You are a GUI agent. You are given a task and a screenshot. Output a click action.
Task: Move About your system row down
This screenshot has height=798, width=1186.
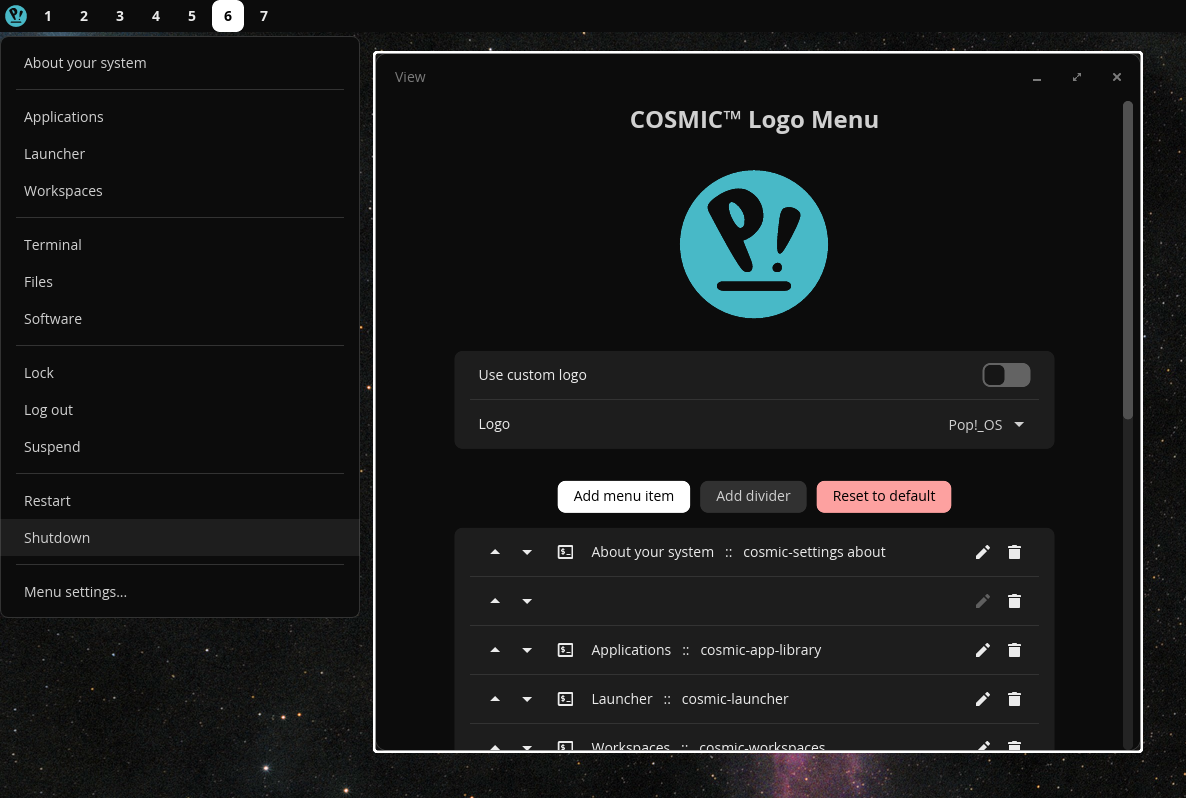527,552
